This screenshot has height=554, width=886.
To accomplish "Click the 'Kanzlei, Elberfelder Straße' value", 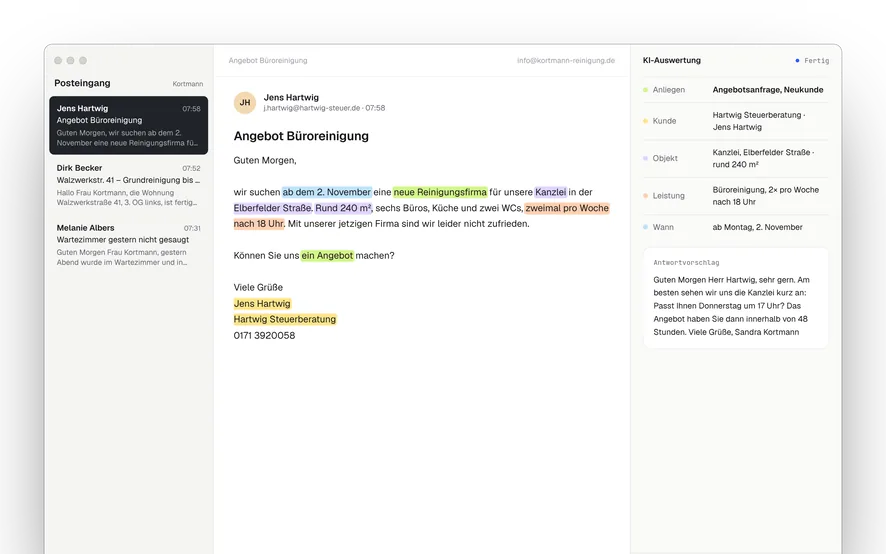I will tap(763, 158).
